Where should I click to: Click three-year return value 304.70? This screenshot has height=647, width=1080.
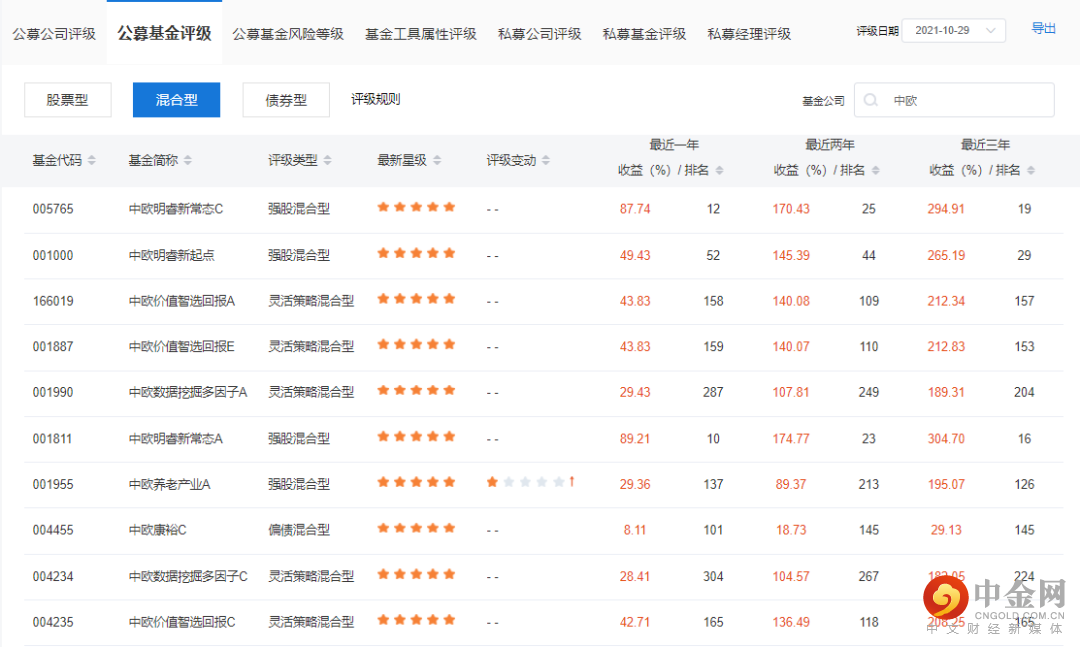click(x=946, y=439)
